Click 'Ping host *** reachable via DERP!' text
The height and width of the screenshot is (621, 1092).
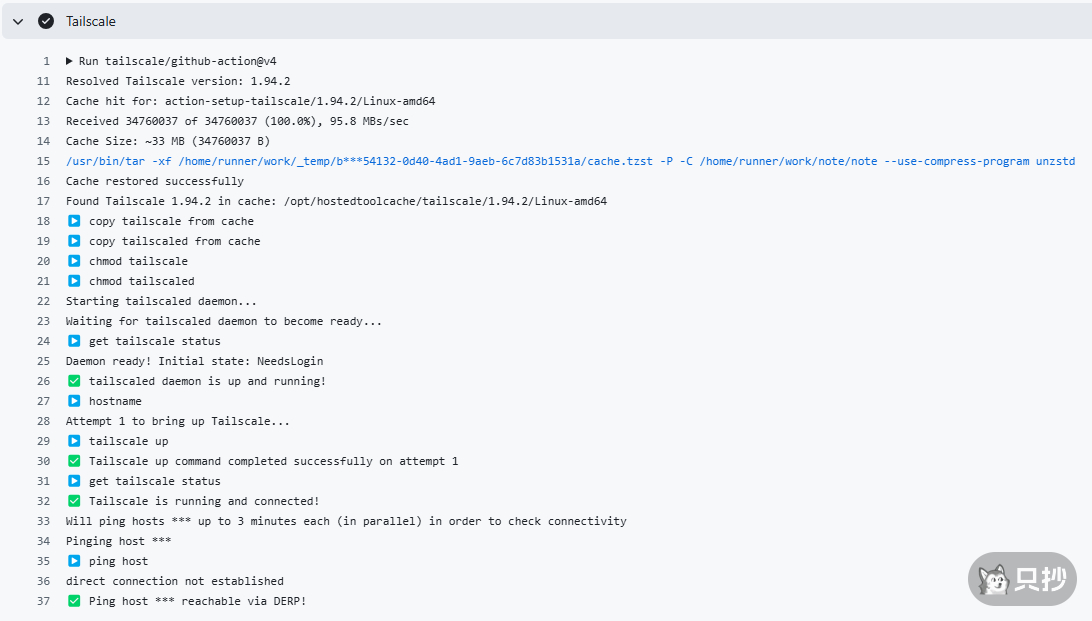coord(197,602)
